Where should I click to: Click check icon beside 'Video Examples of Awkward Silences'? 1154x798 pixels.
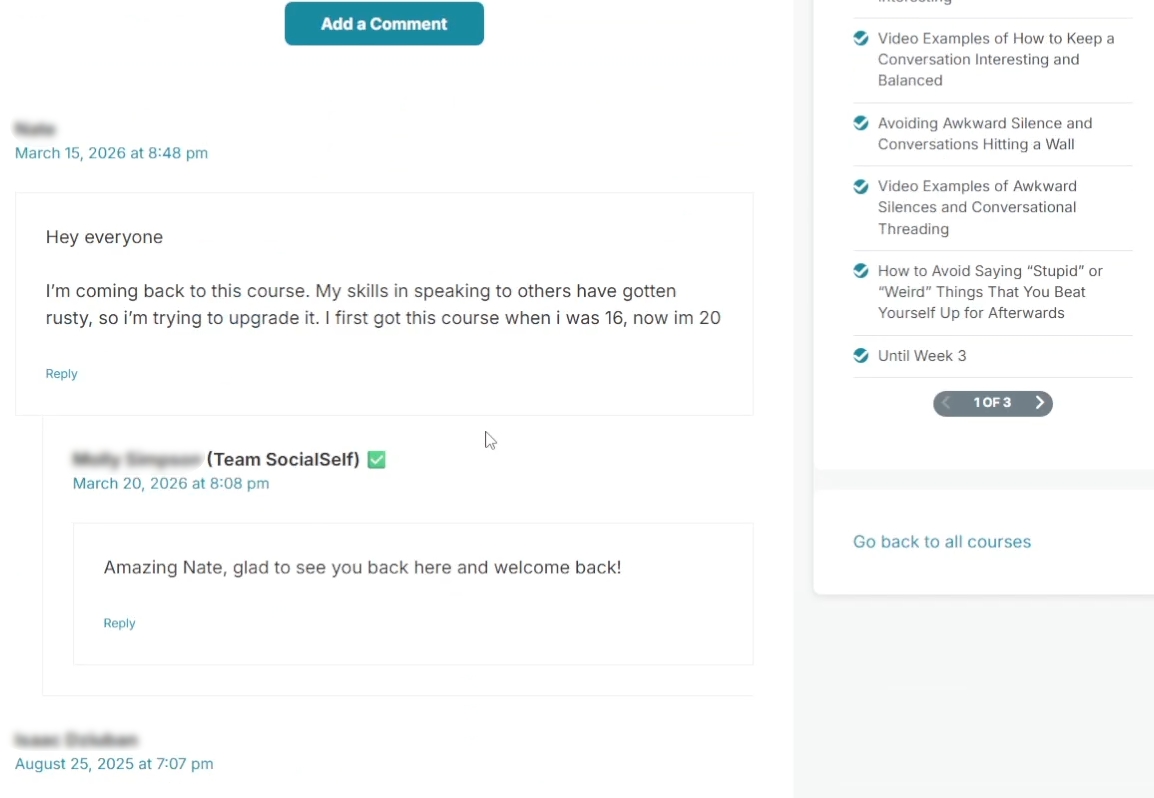point(860,186)
